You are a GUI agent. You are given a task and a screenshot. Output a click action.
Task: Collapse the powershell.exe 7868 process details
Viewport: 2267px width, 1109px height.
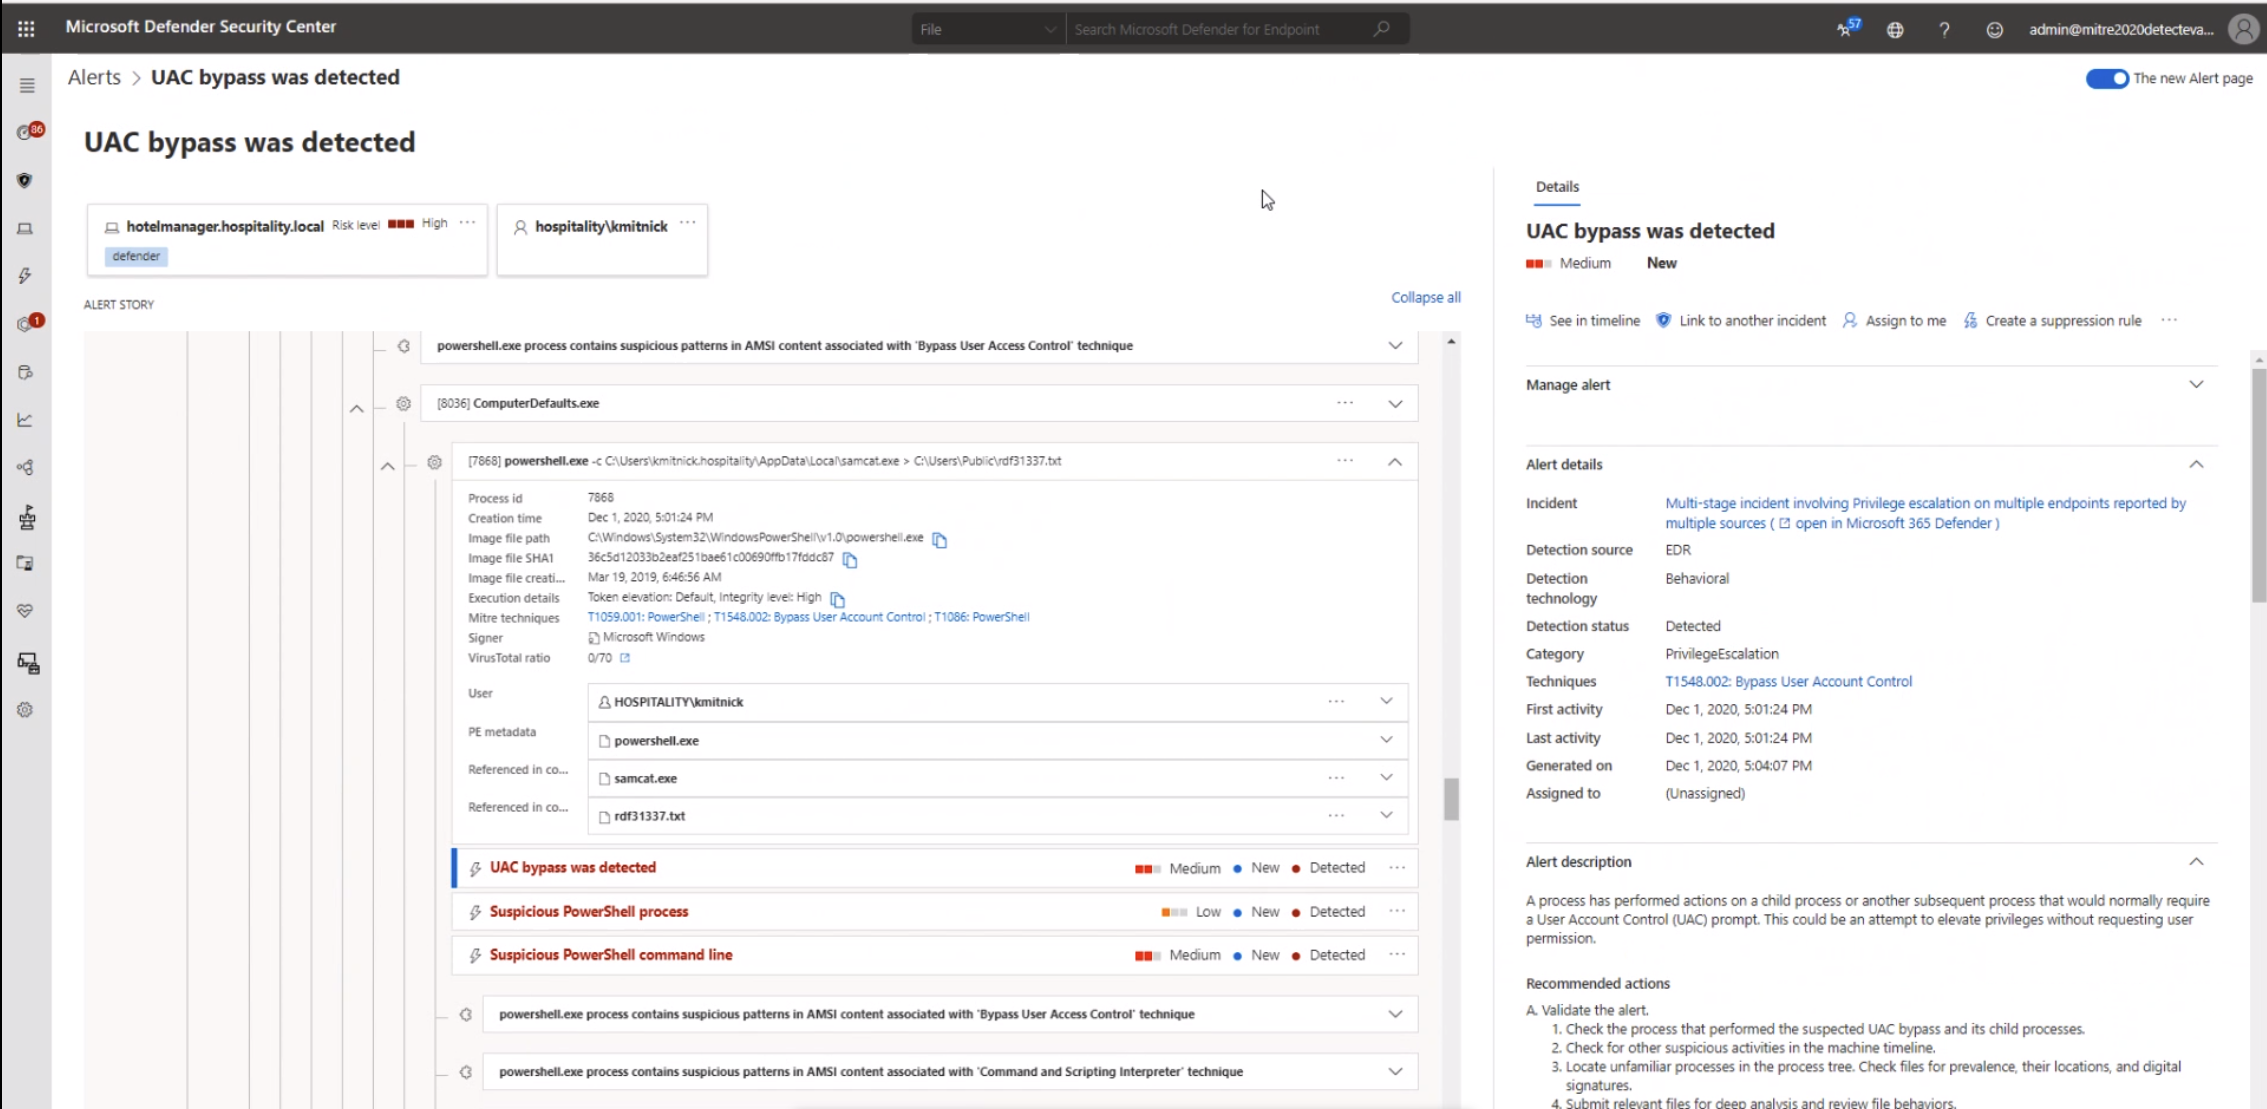[1395, 462]
